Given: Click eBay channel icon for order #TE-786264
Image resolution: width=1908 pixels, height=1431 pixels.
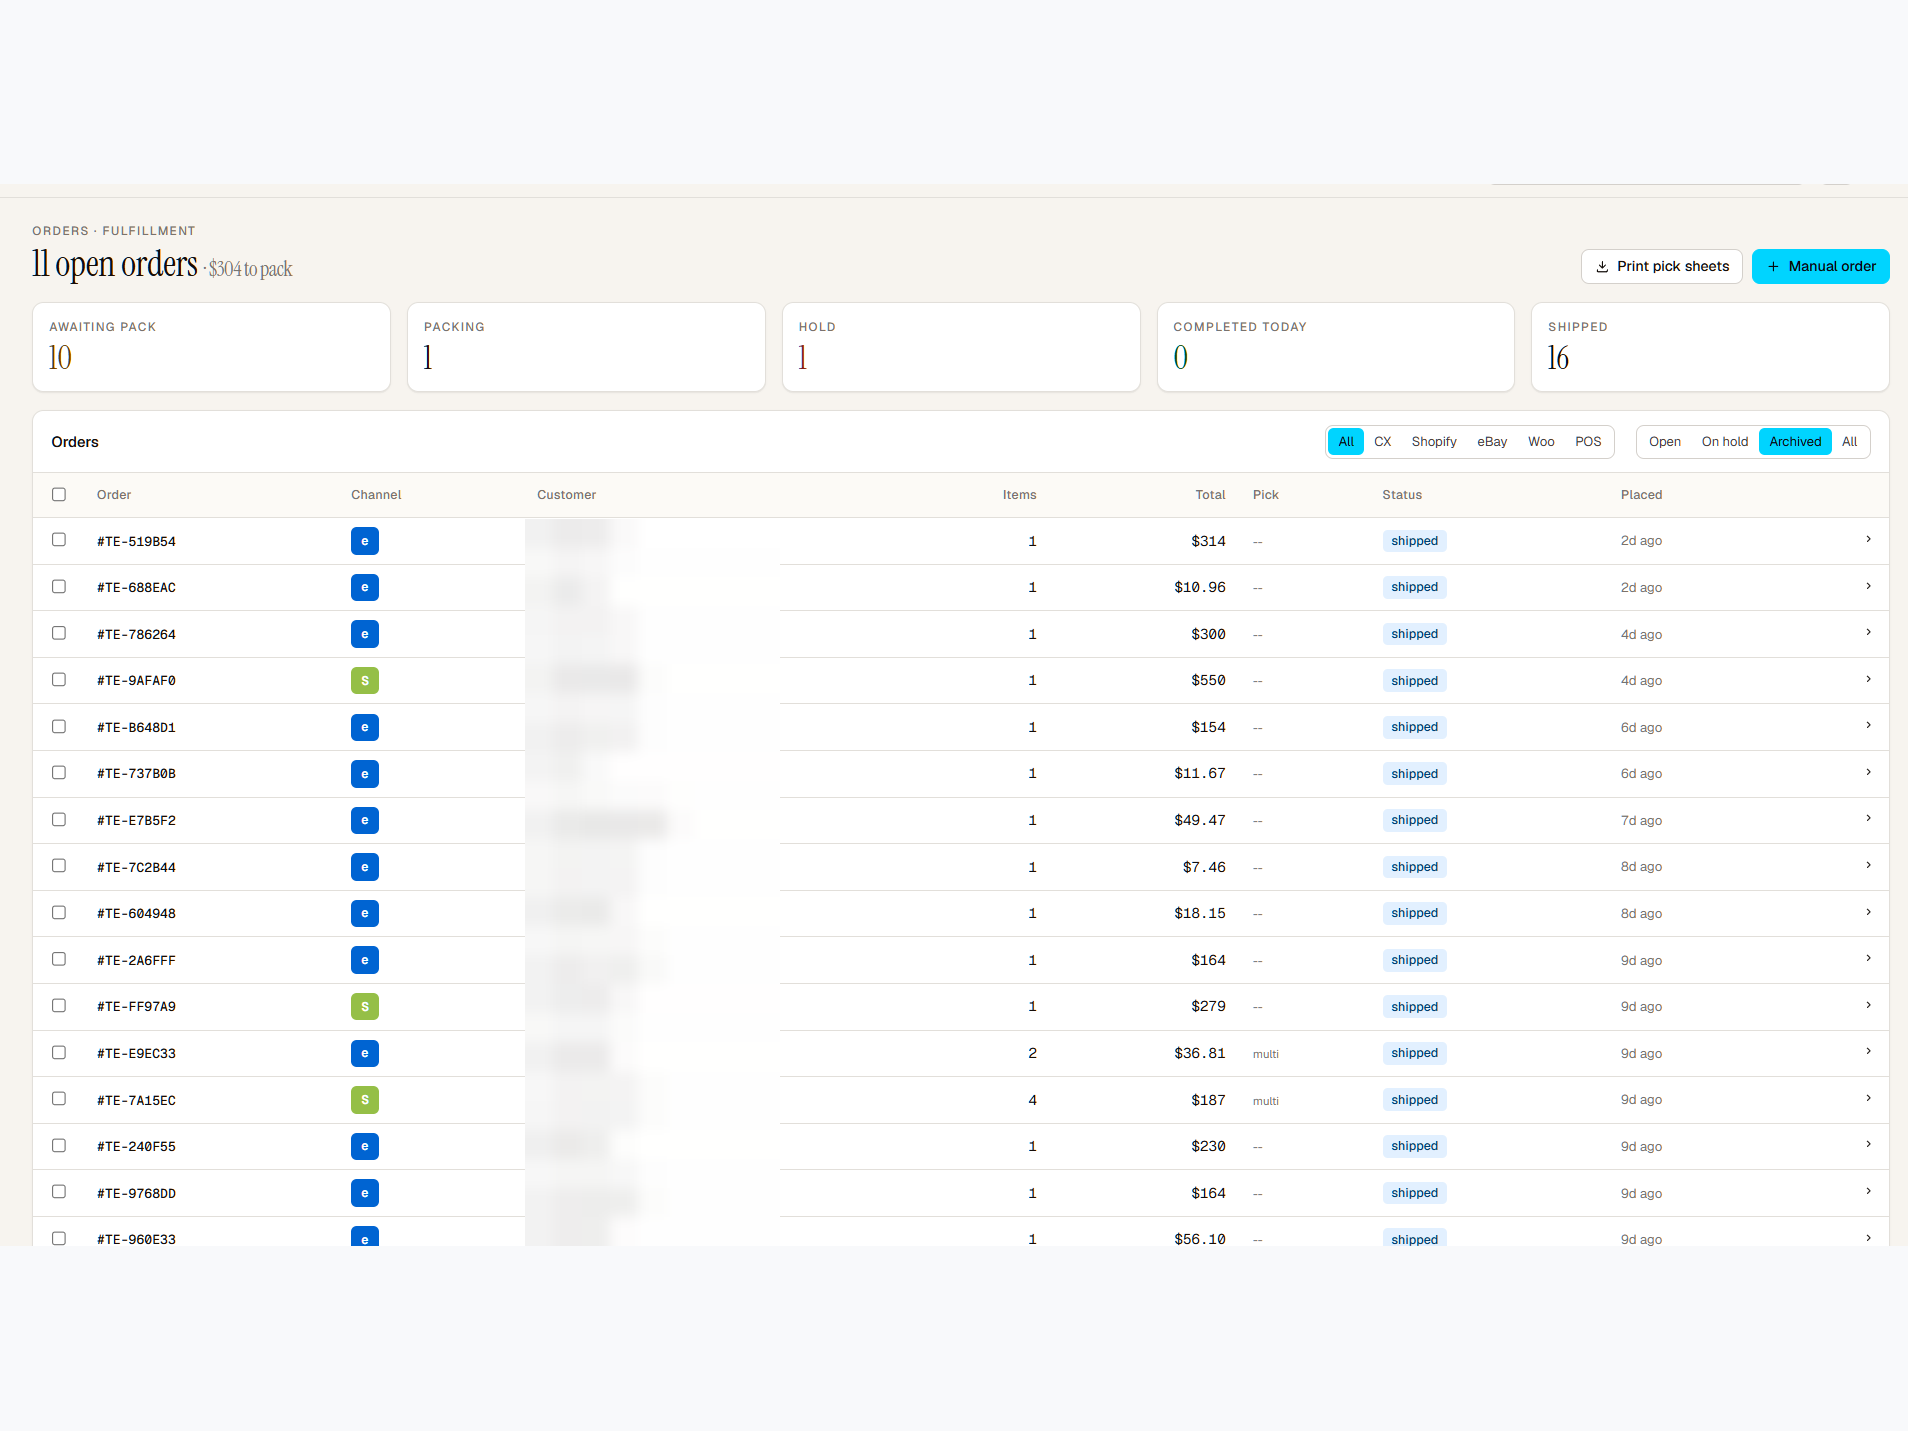Looking at the screenshot, I should 365,634.
